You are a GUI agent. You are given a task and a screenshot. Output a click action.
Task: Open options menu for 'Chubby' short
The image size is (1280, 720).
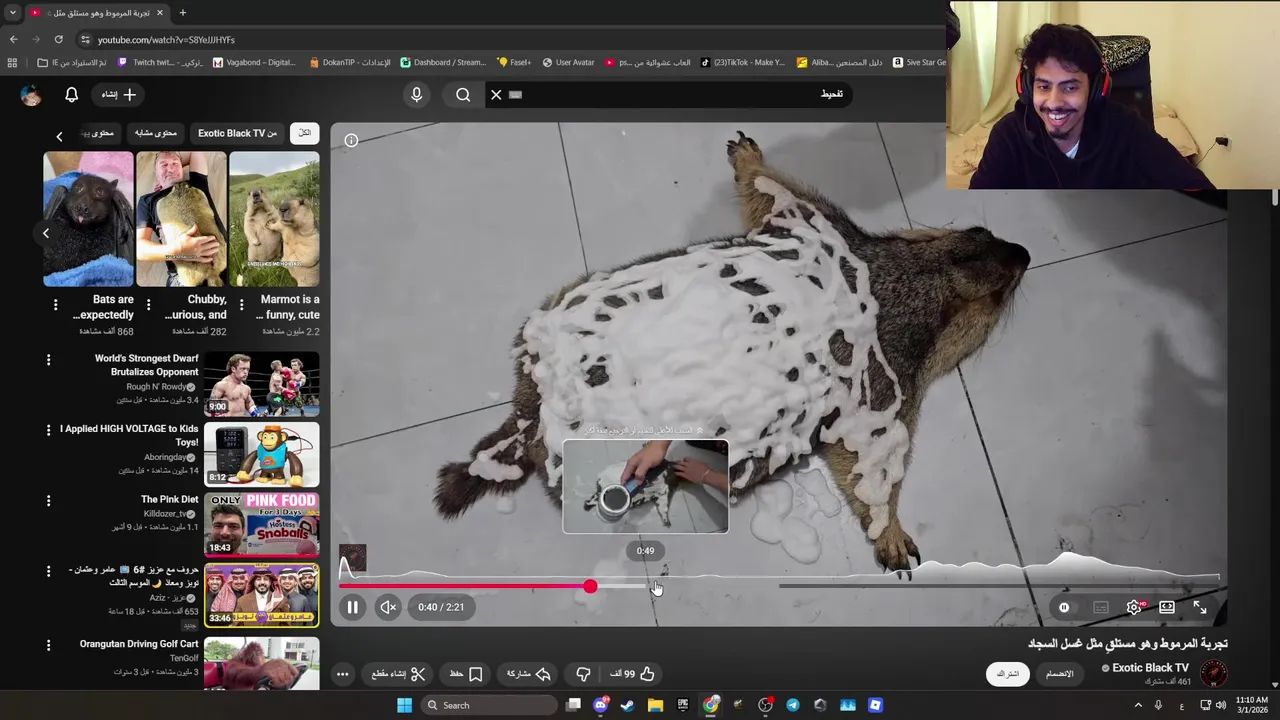pos(148,304)
